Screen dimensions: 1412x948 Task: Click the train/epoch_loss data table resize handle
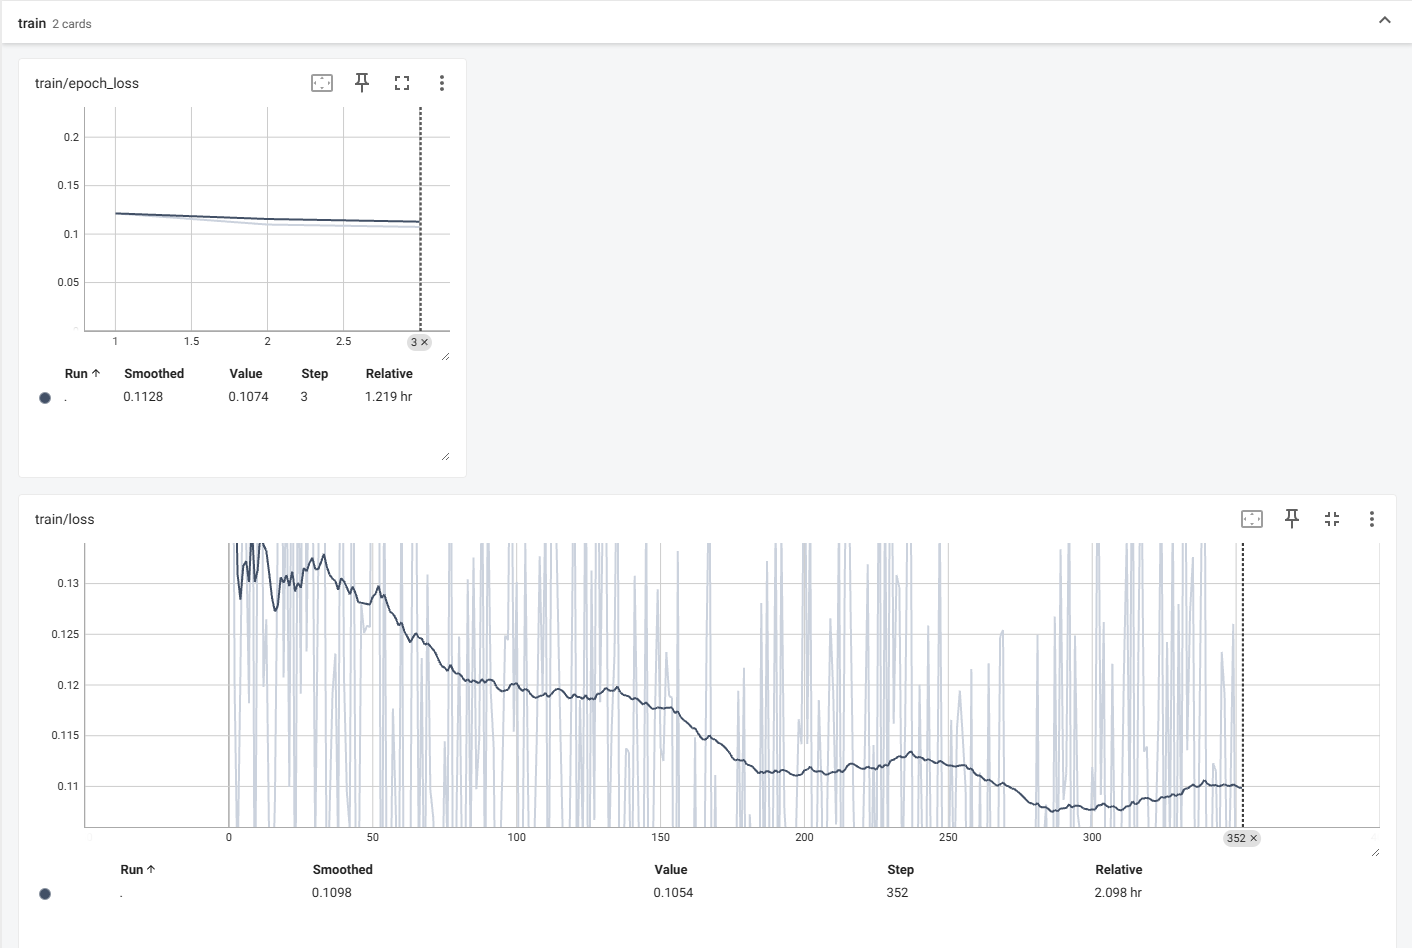445,456
